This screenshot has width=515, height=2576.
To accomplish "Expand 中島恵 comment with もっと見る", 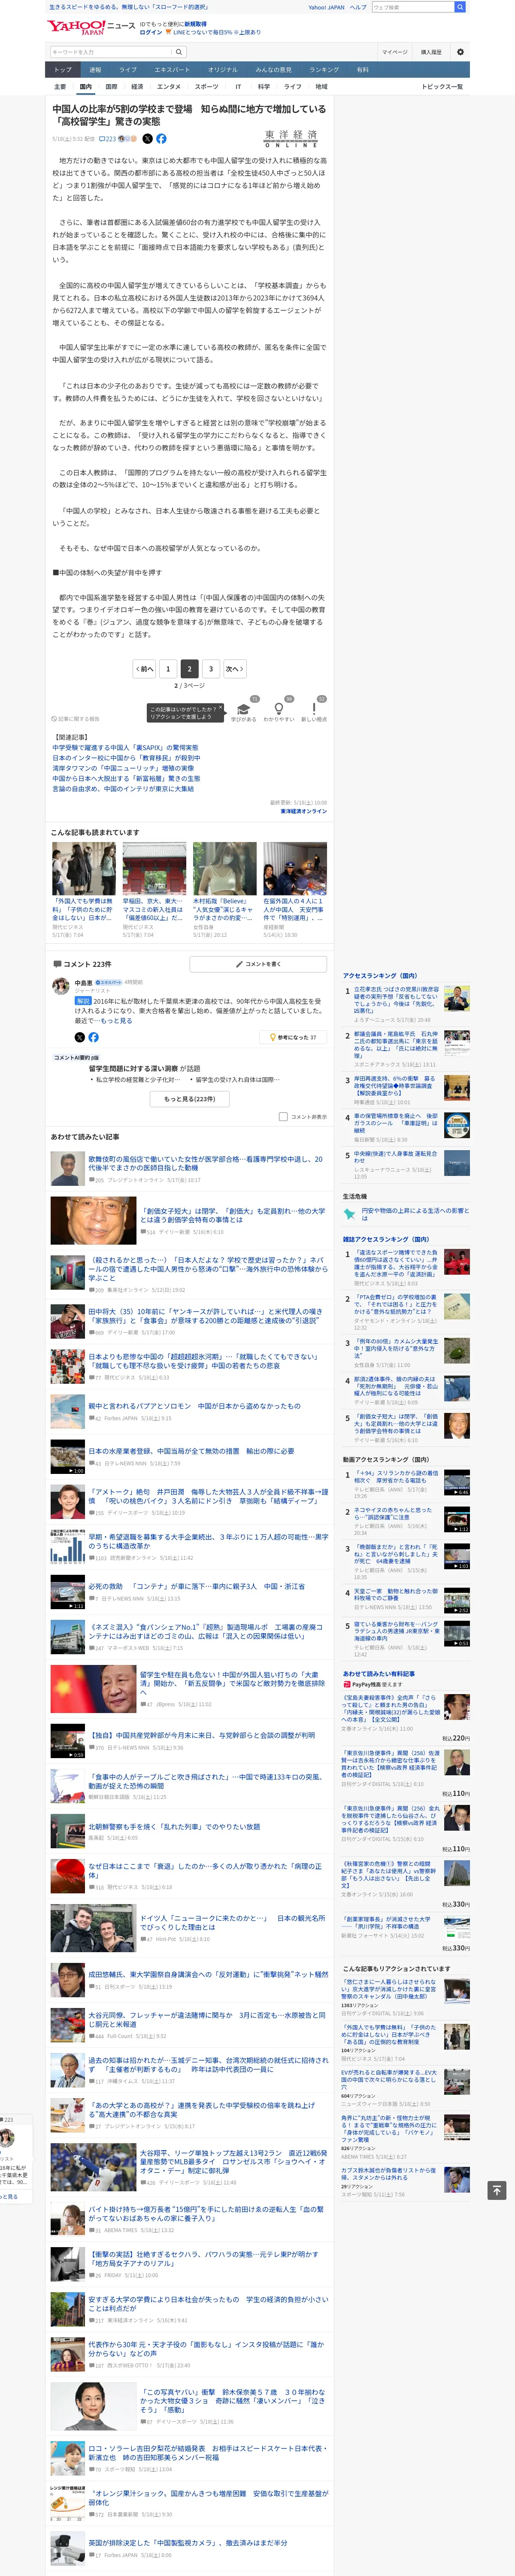I will pos(116,1021).
